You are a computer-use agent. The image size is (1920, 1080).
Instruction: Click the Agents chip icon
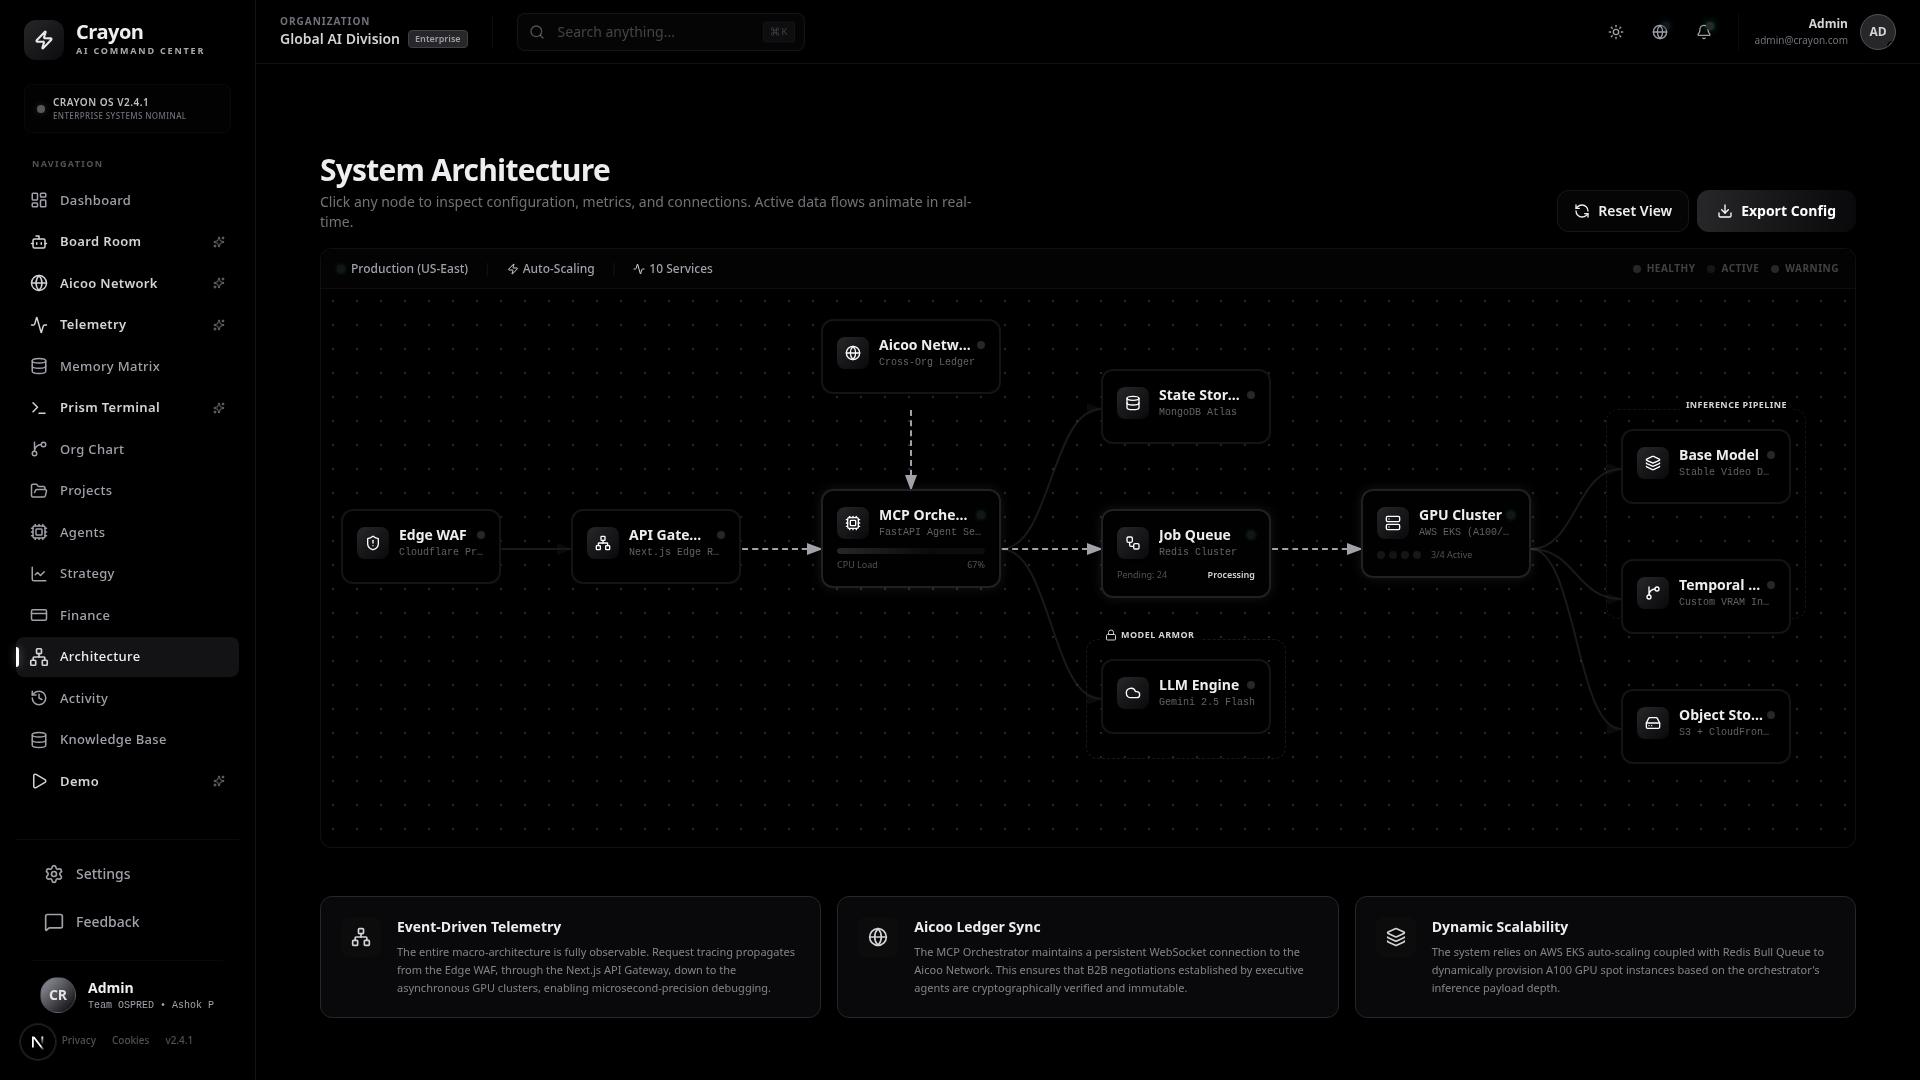(x=39, y=533)
